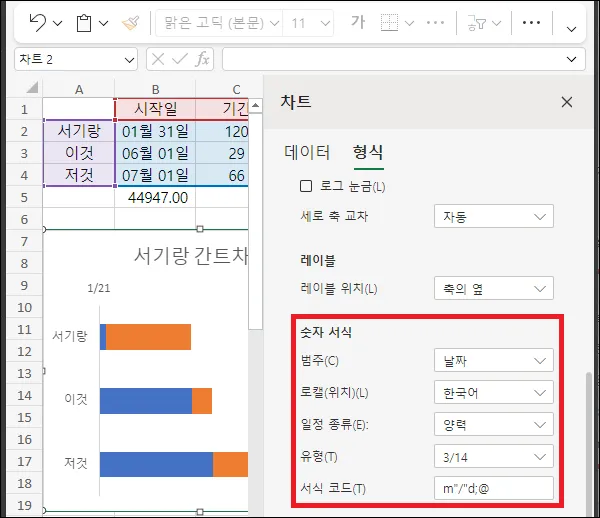Image resolution: width=600 pixels, height=518 pixels.
Task: Expand the formula bar chevron
Action: (571, 59)
